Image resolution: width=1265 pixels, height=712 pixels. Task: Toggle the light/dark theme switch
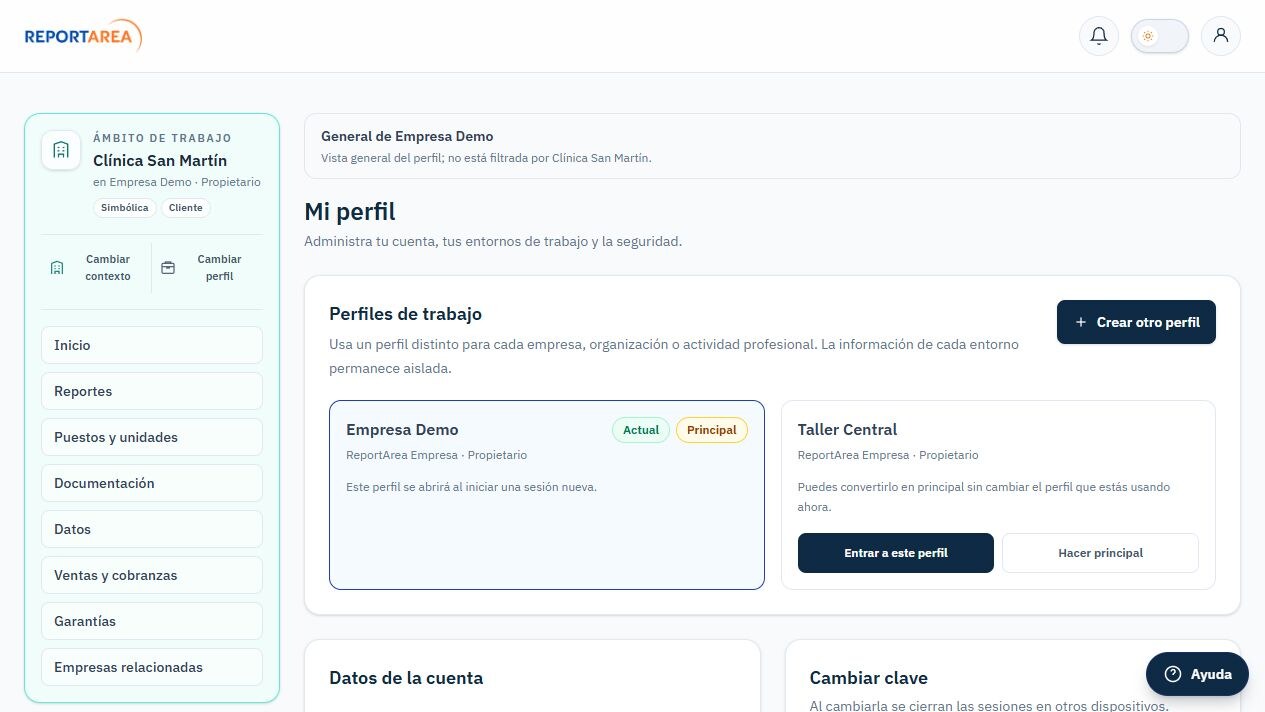1160,36
